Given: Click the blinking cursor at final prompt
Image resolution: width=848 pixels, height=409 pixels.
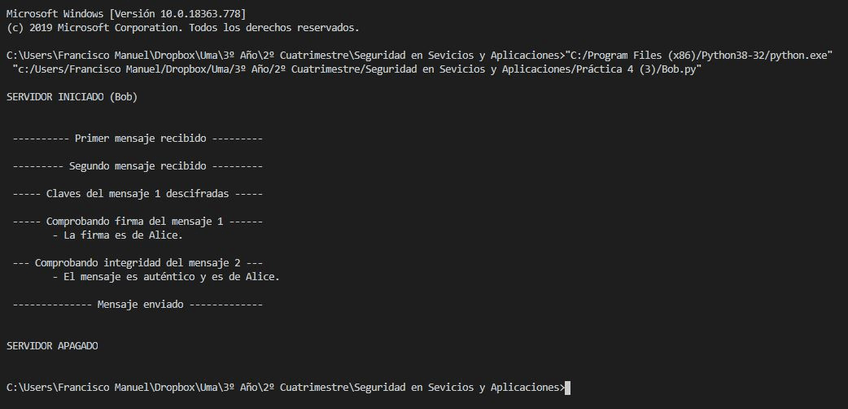Looking at the screenshot, I should (x=569, y=387).
